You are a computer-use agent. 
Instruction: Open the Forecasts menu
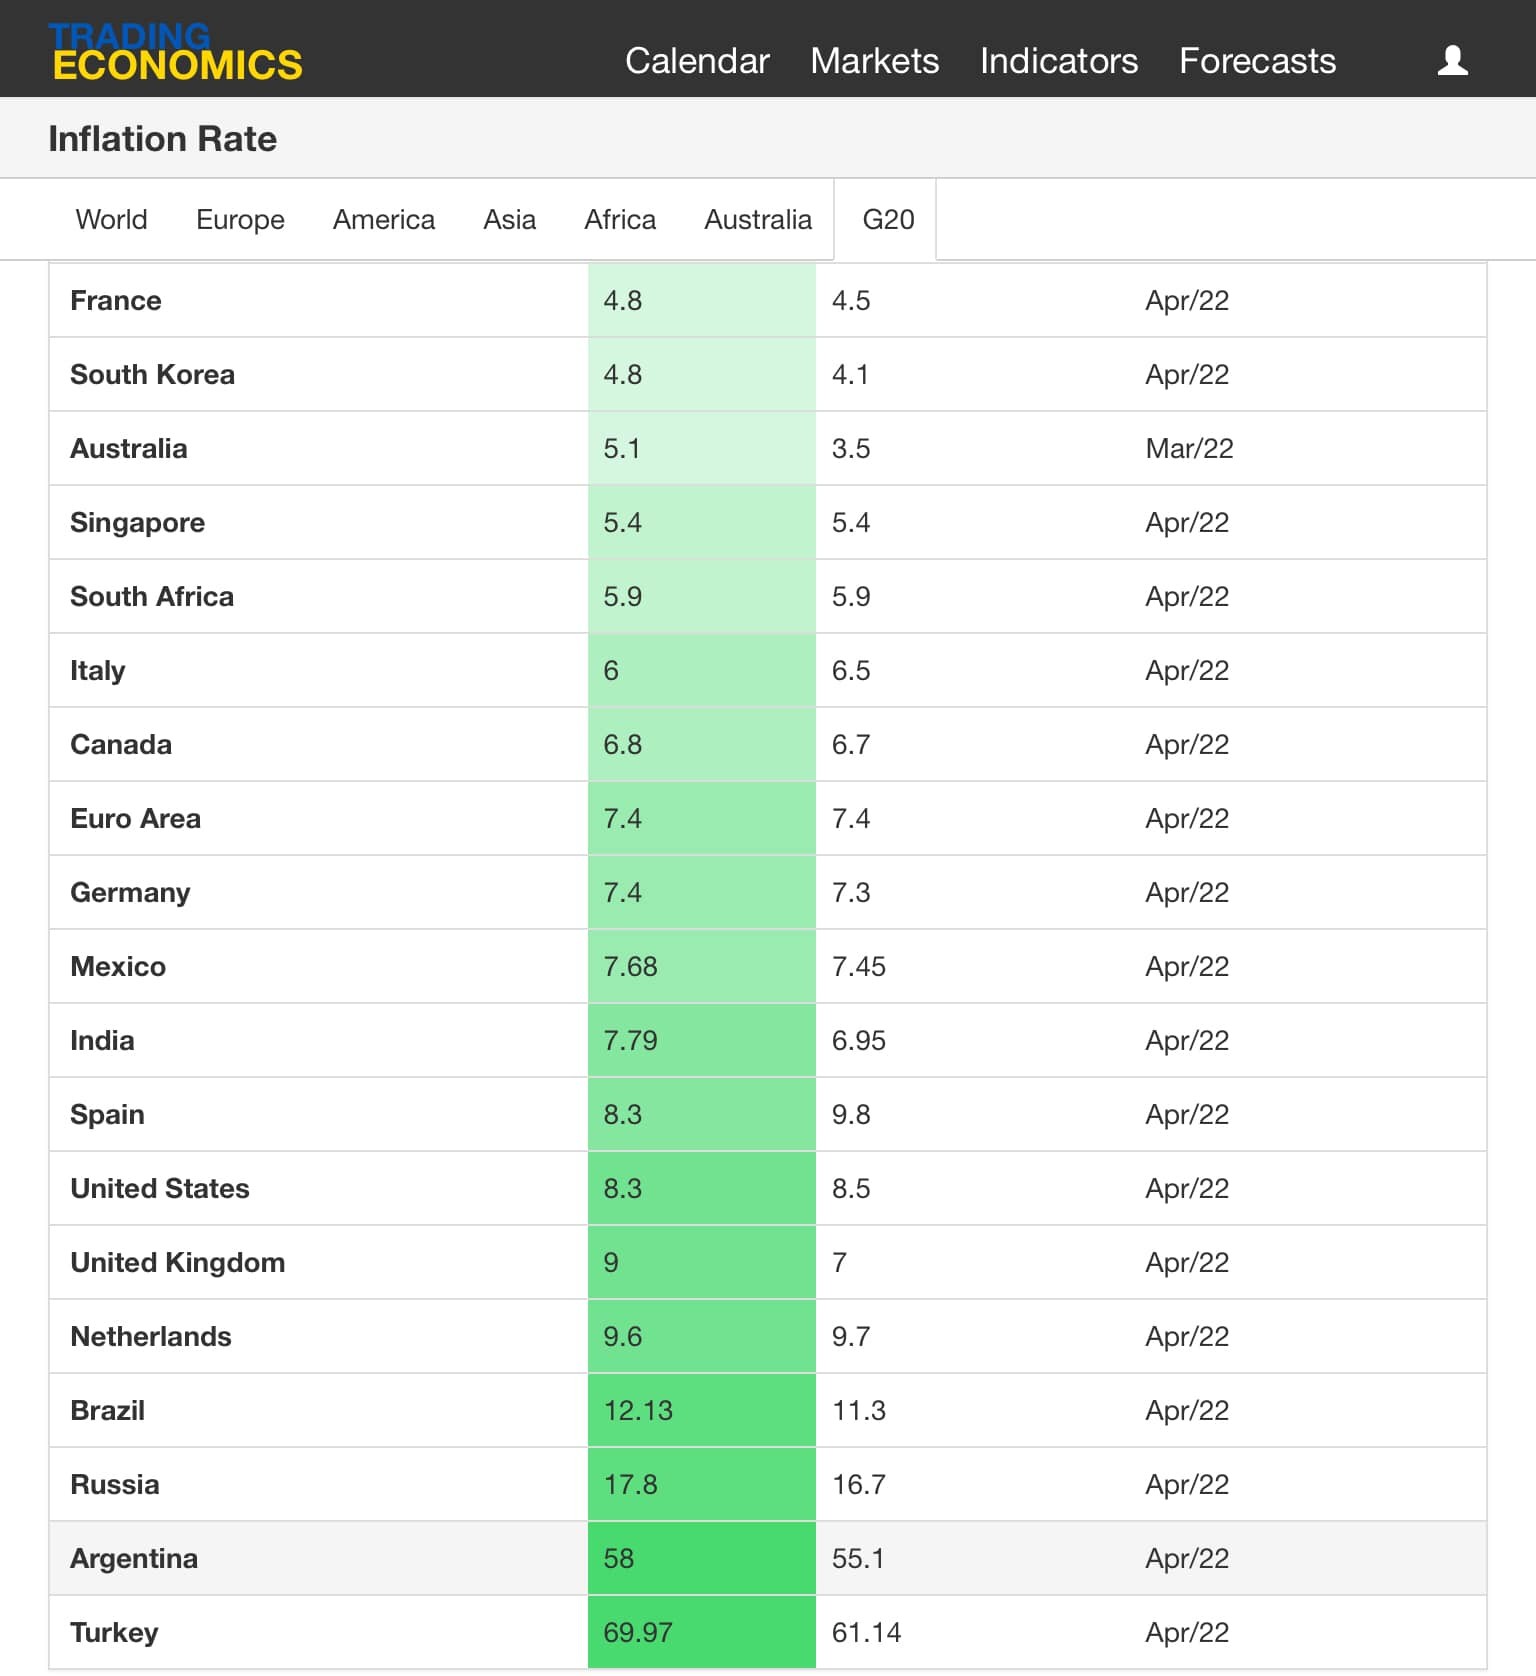(x=1257, y=61)
